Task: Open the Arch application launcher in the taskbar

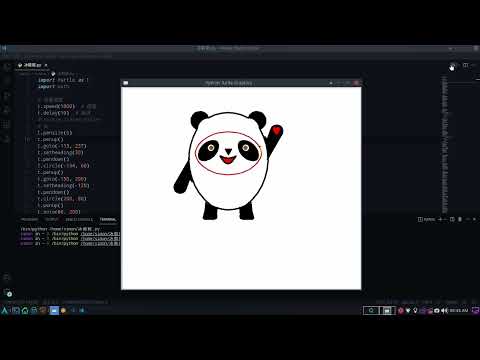Action: [x=5, y=311]
